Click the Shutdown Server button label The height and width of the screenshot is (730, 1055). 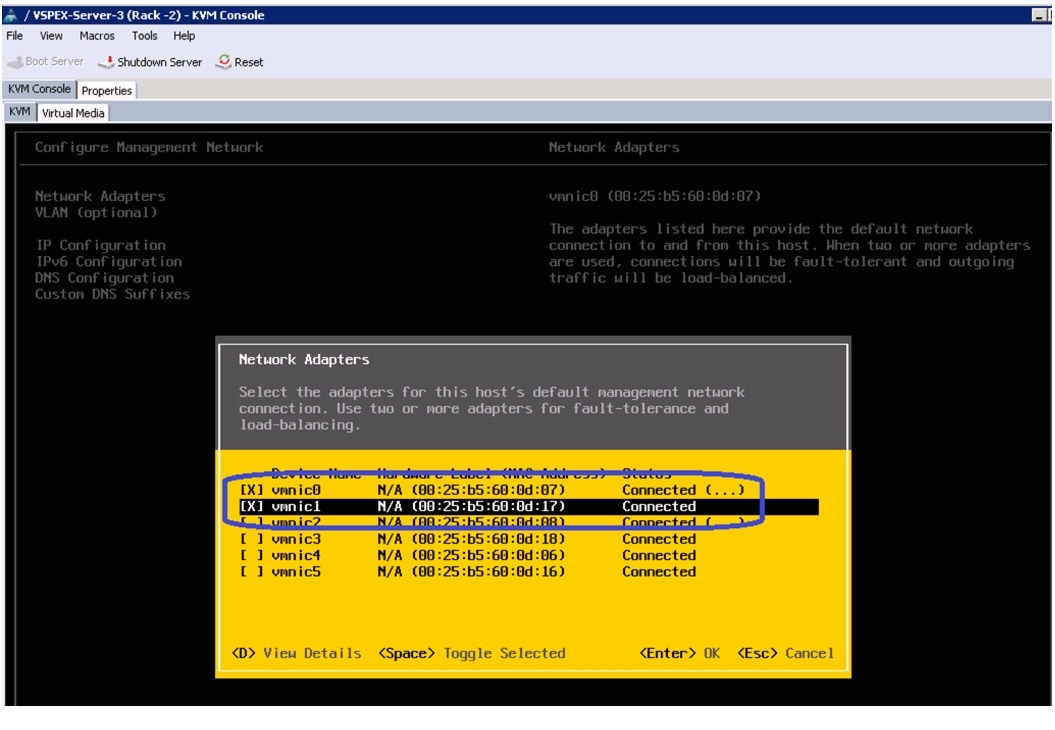click(x=159, y=62)
